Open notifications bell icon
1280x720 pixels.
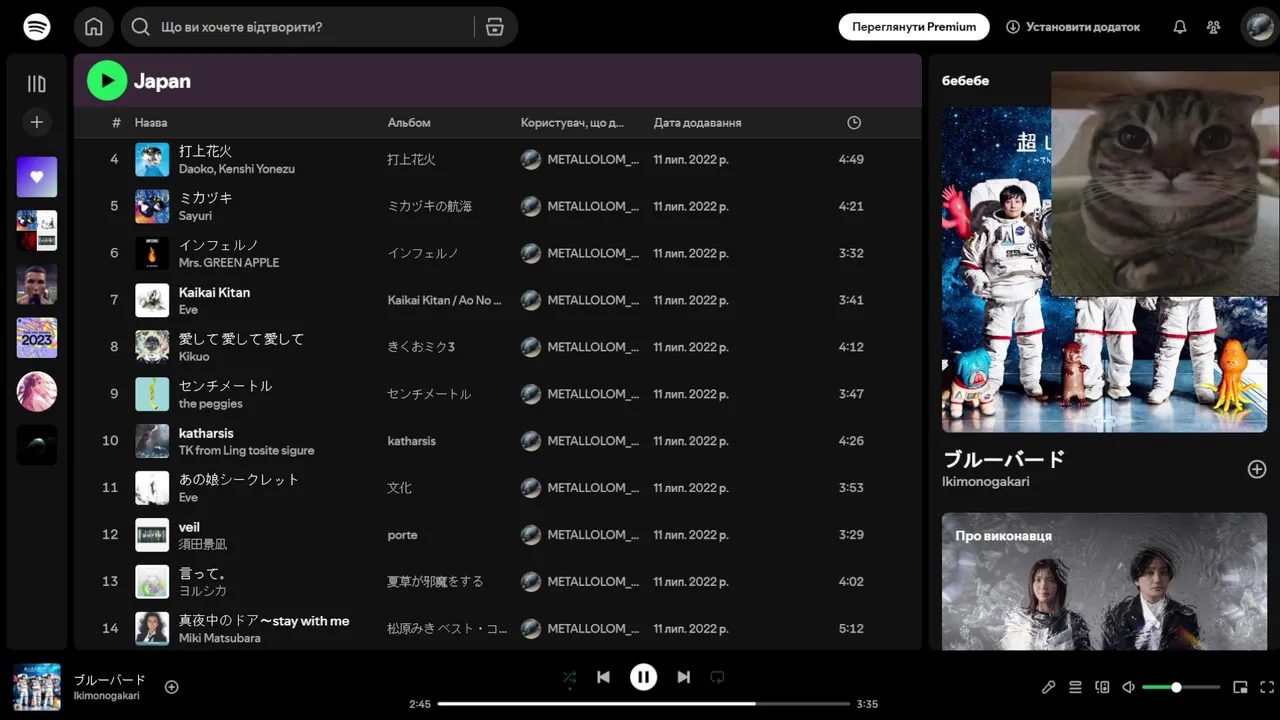1180,27
